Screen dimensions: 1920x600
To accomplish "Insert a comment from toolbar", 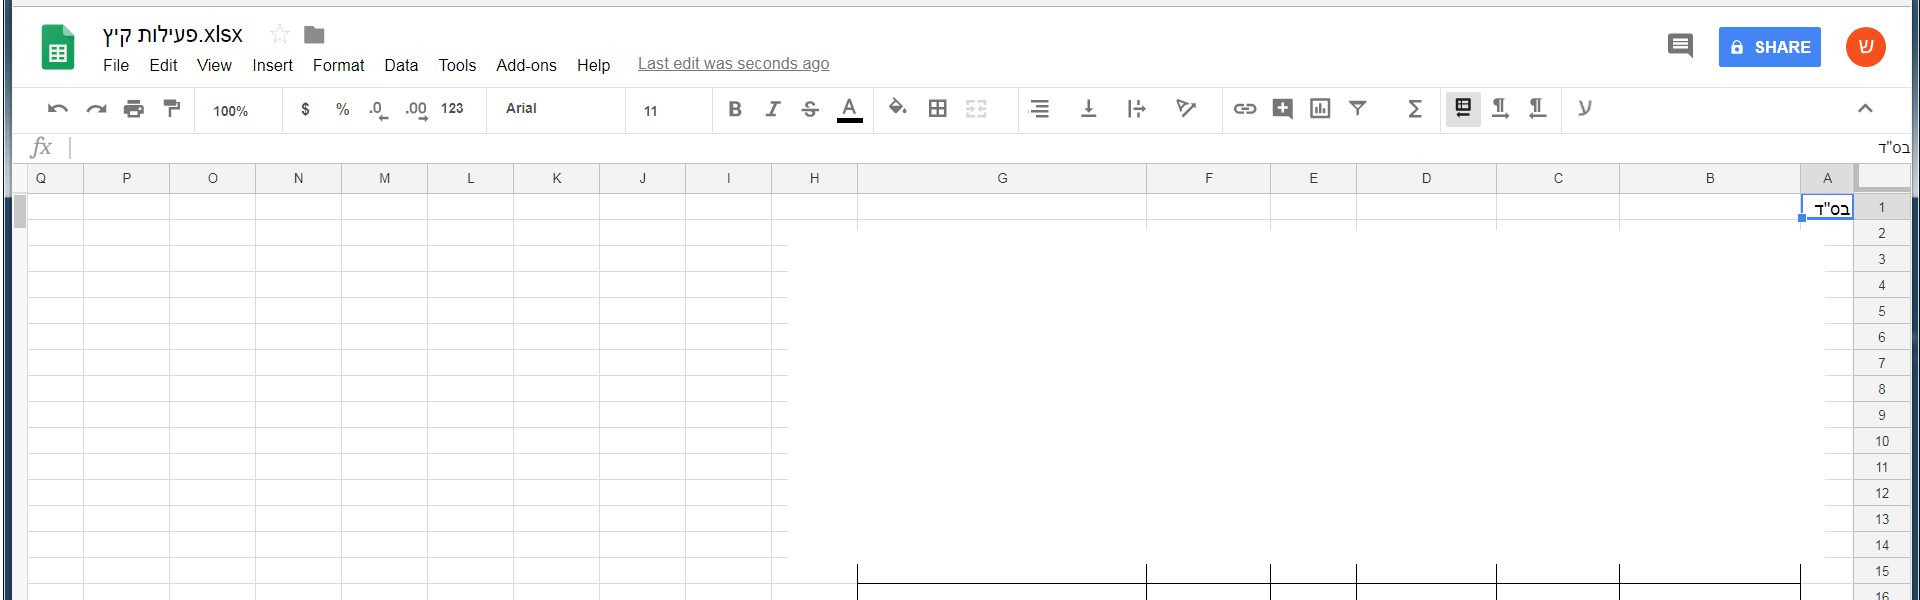I will coord(1282,108).
